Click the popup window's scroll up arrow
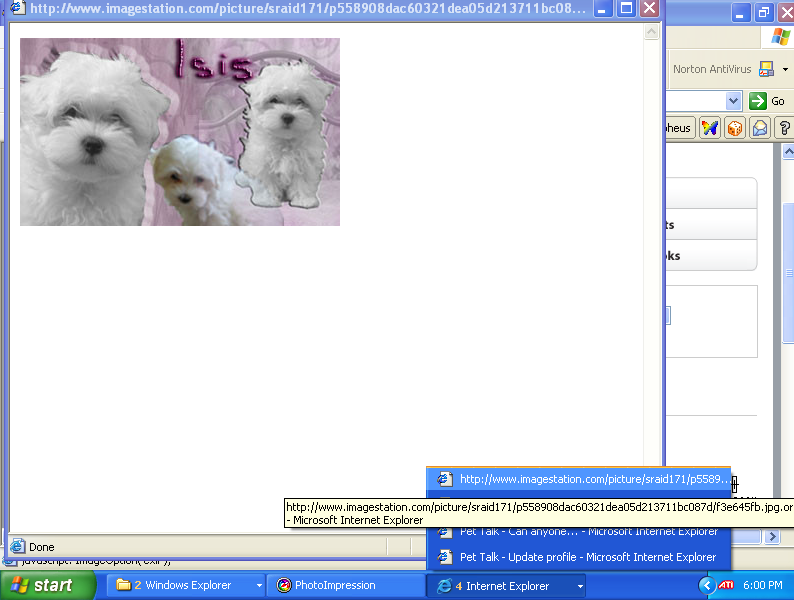The height and width of the screenshot is (600, 794). pos(652,32)
